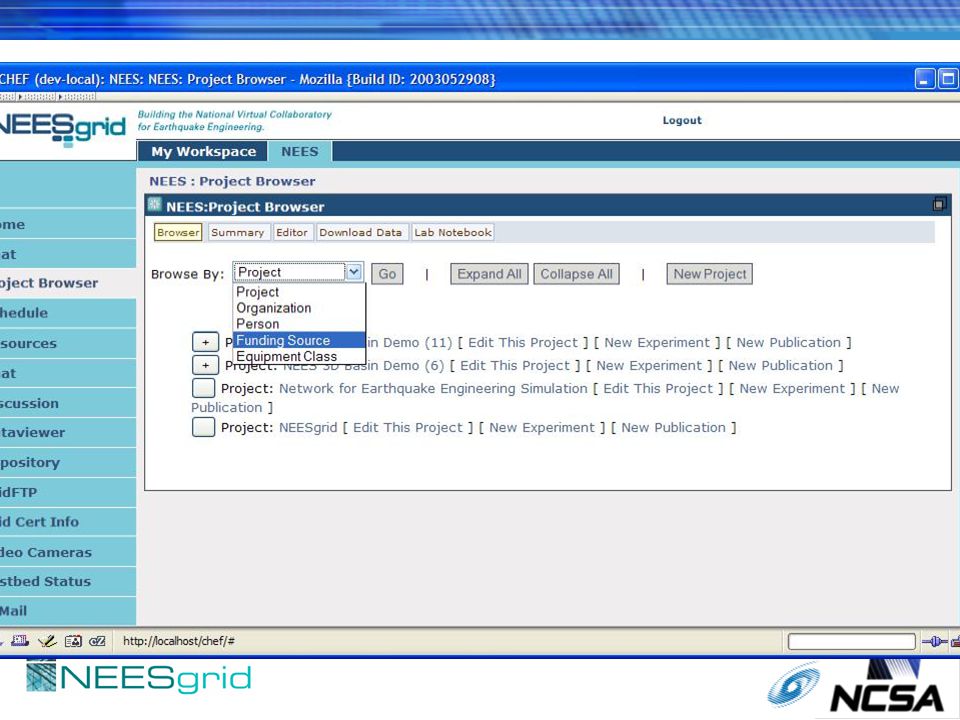Click the empty box beside Network for Earthquake Engineering Simulation

203,388
